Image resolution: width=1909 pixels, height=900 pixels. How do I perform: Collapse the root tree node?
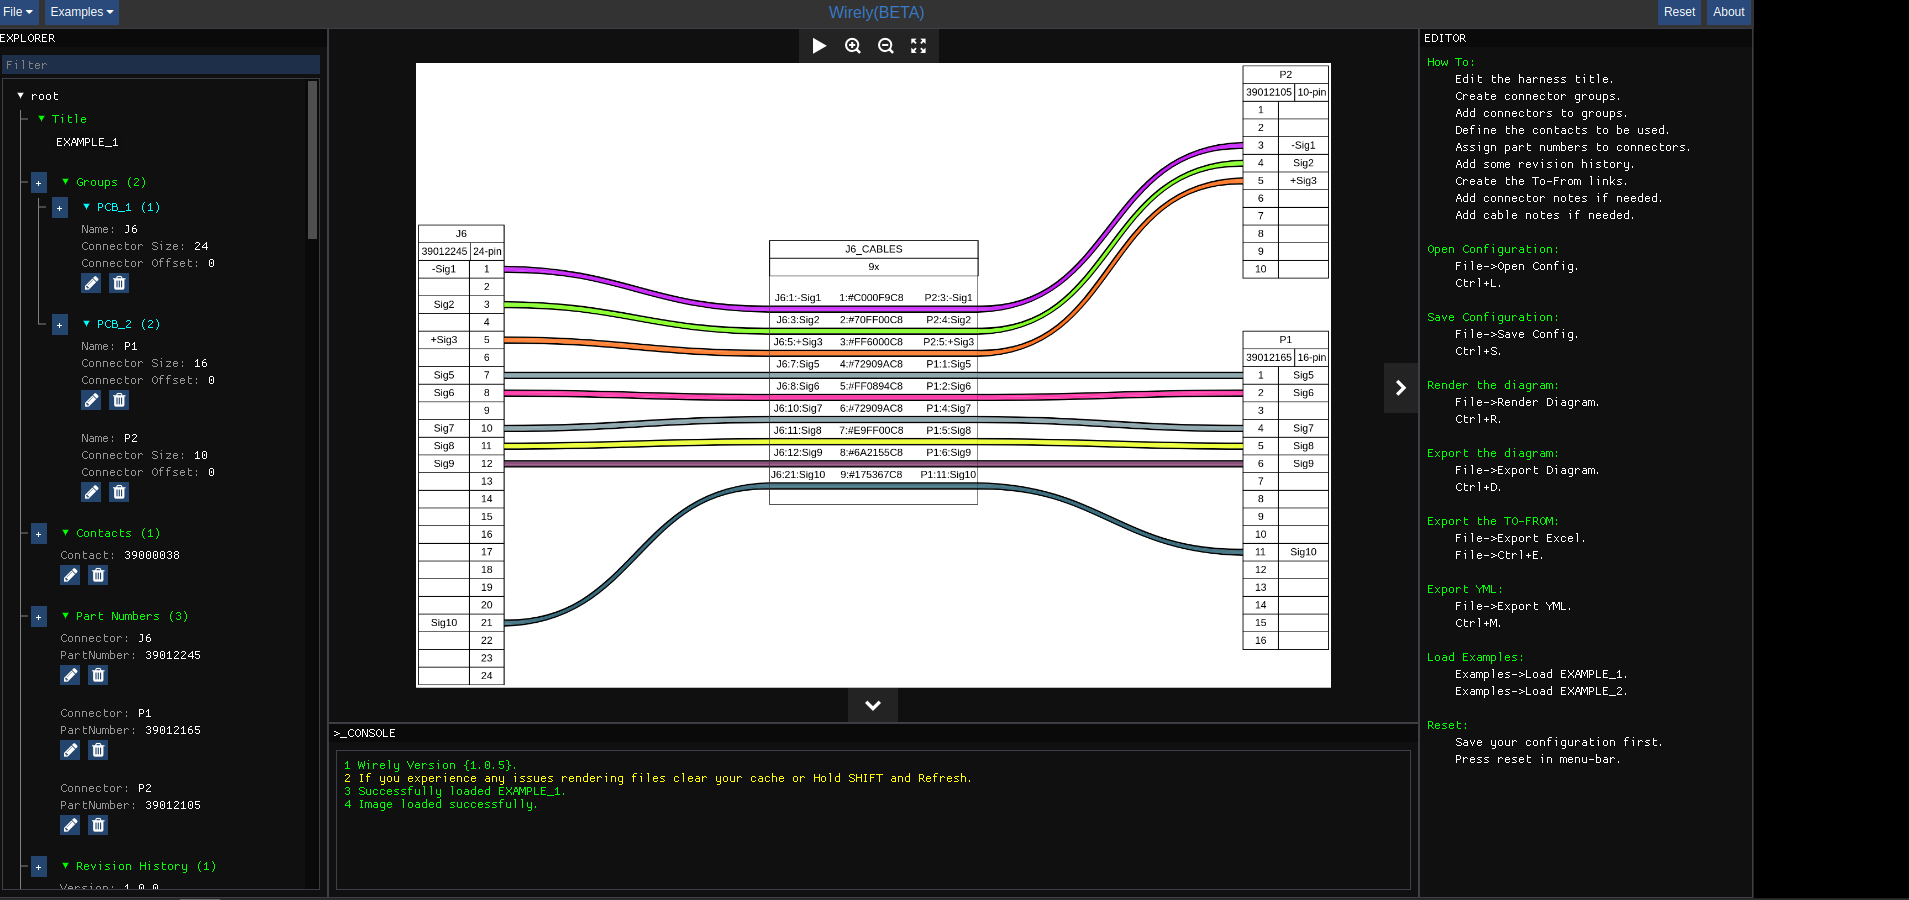click(20, 96)
